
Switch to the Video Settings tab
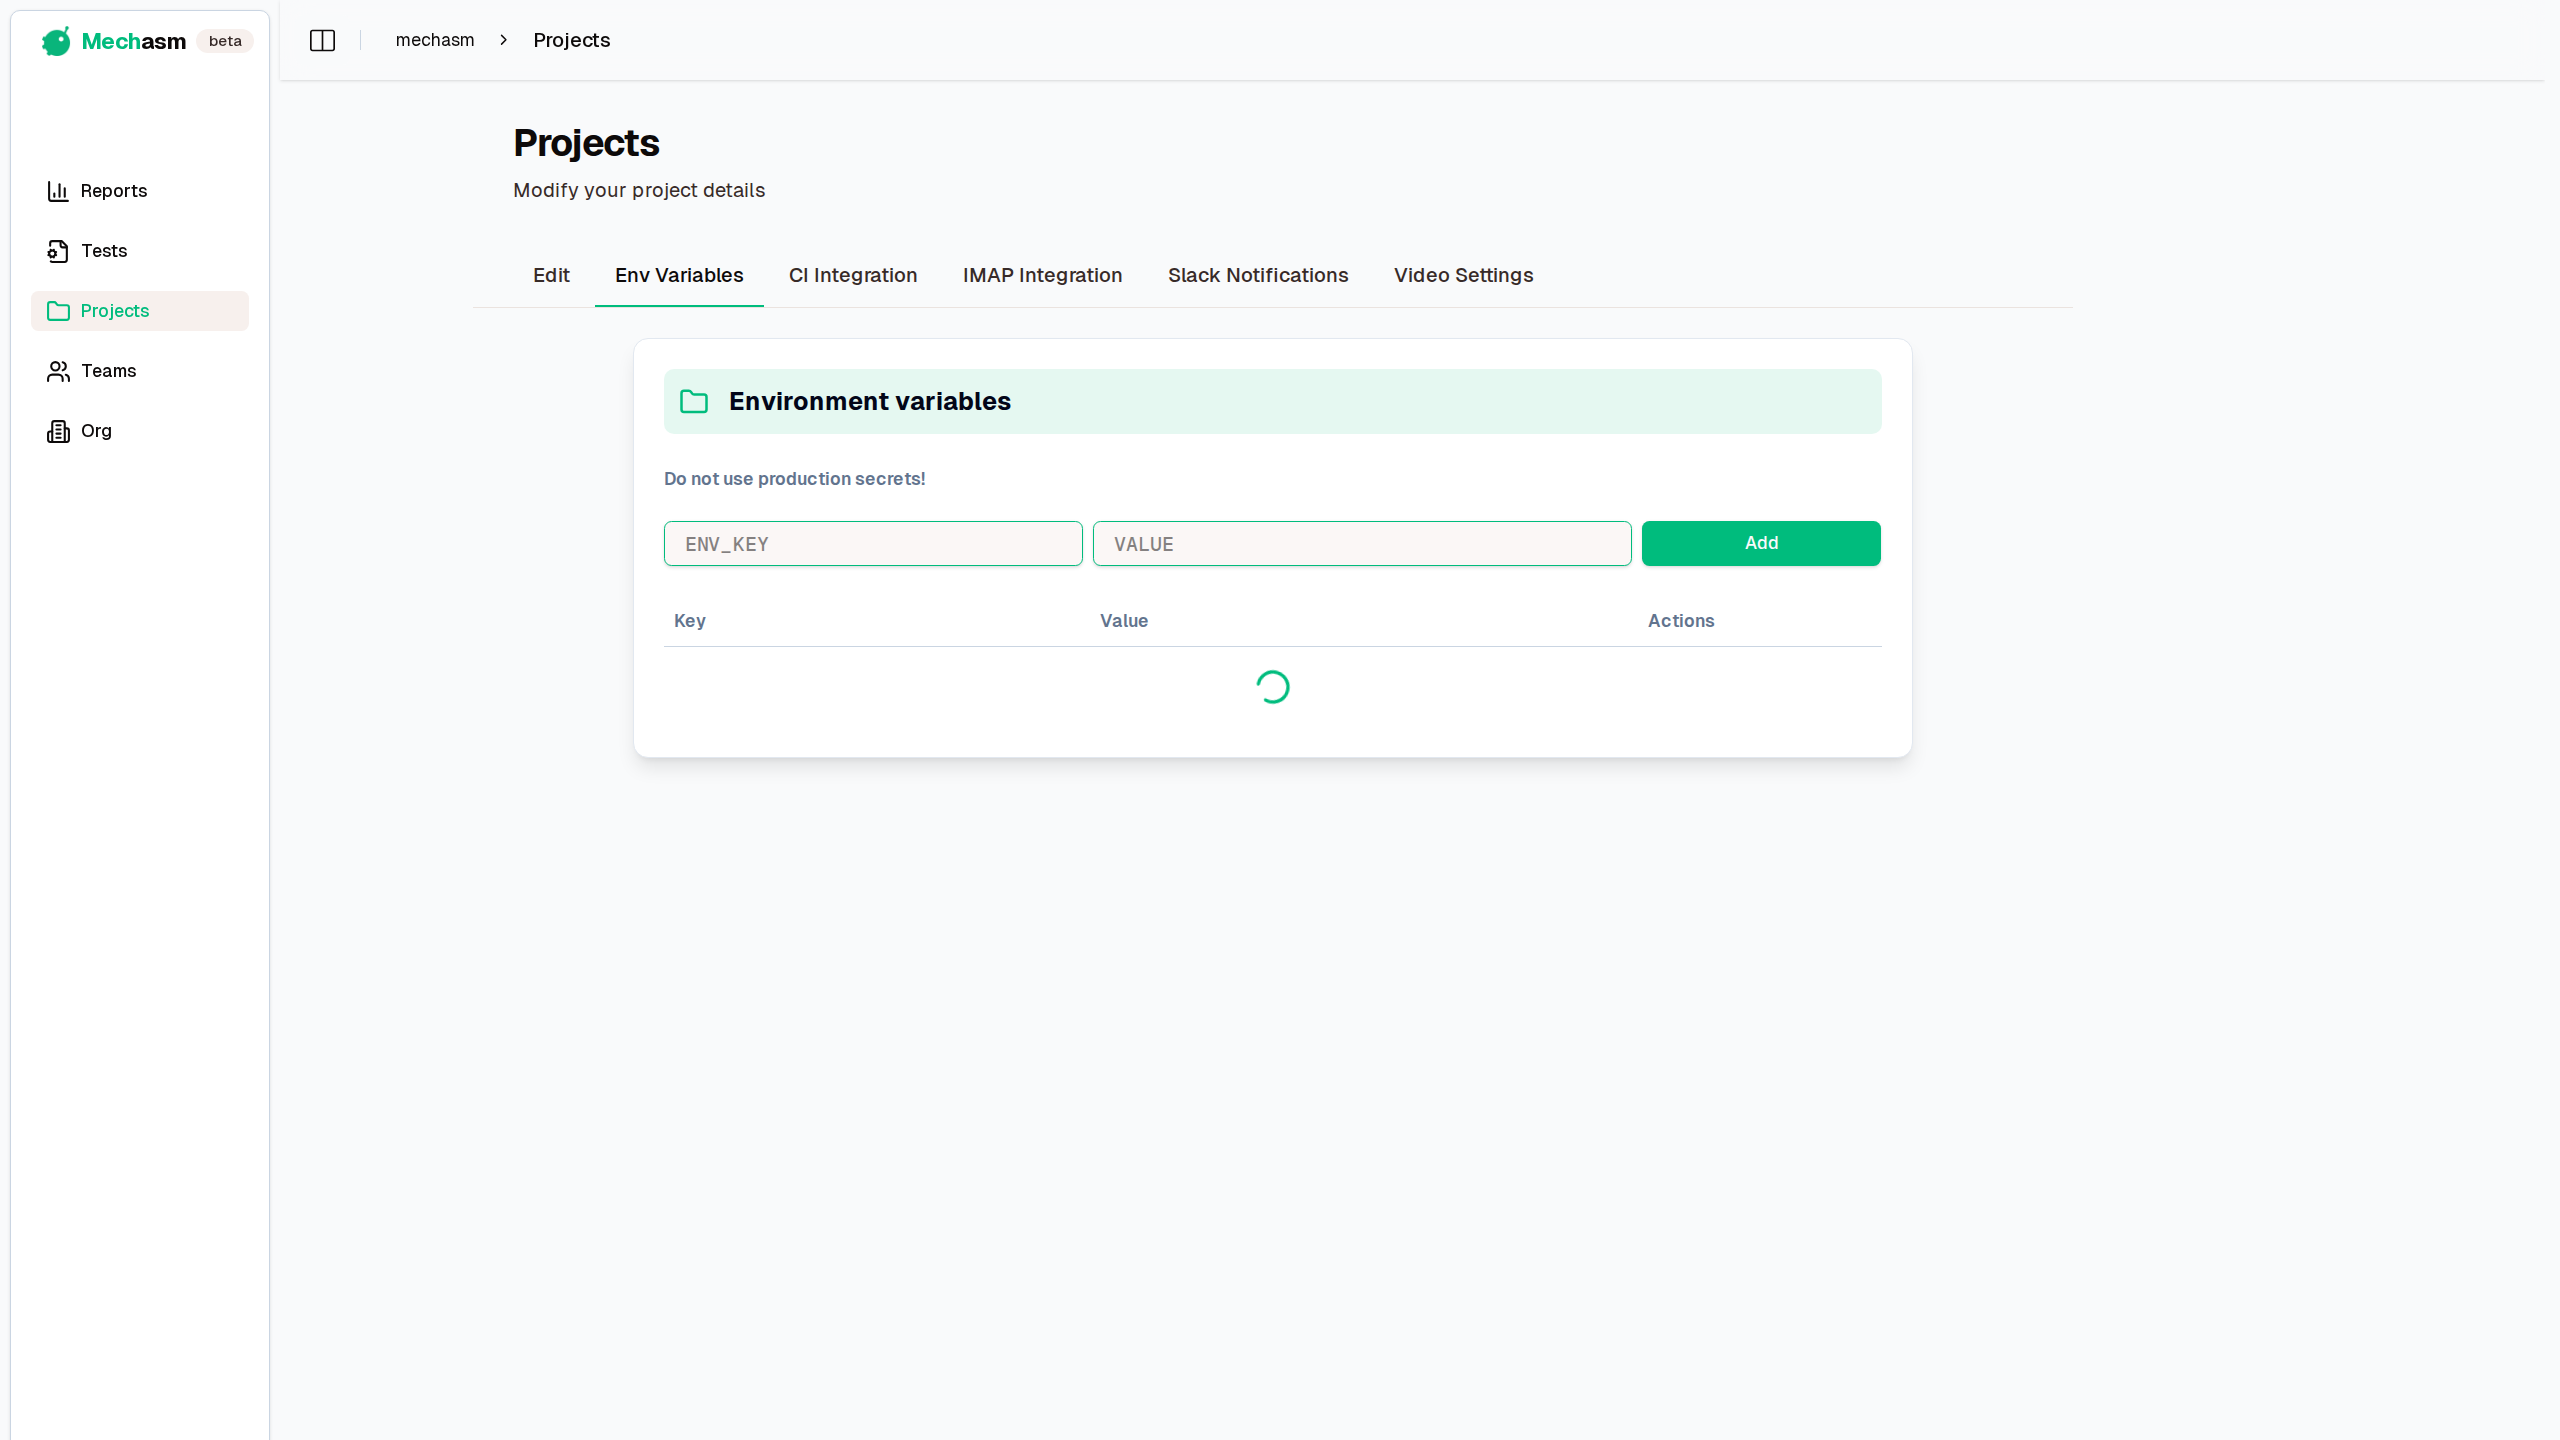tap(1462, 275)
